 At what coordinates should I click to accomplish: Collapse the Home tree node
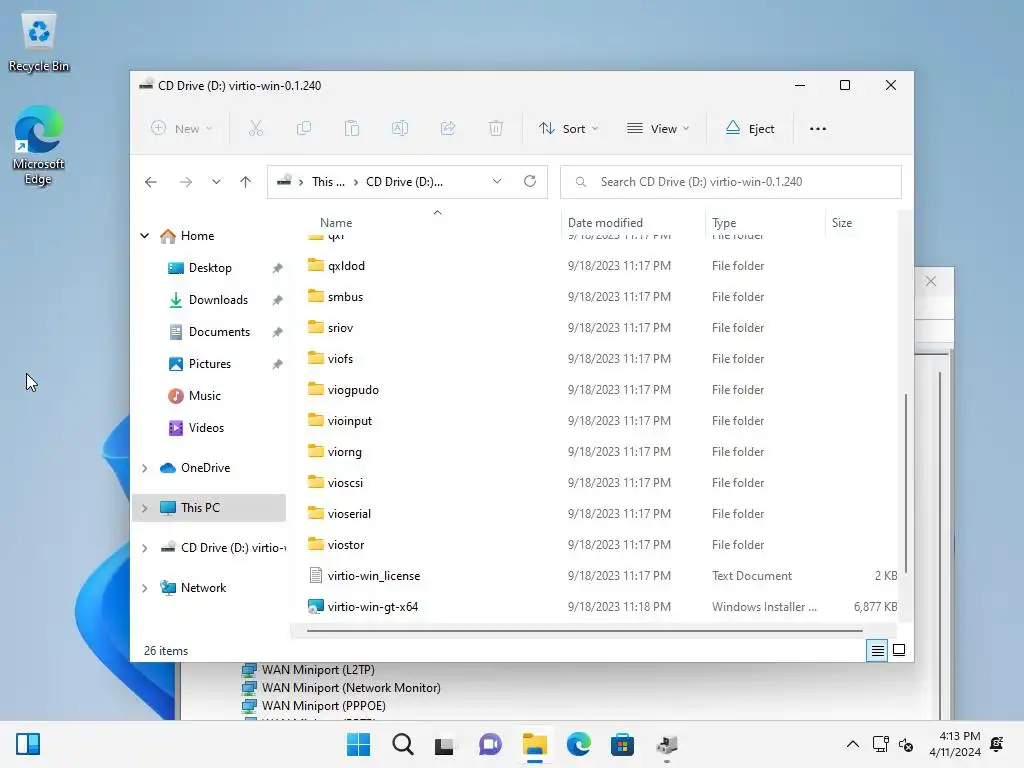tap(144, 236)
